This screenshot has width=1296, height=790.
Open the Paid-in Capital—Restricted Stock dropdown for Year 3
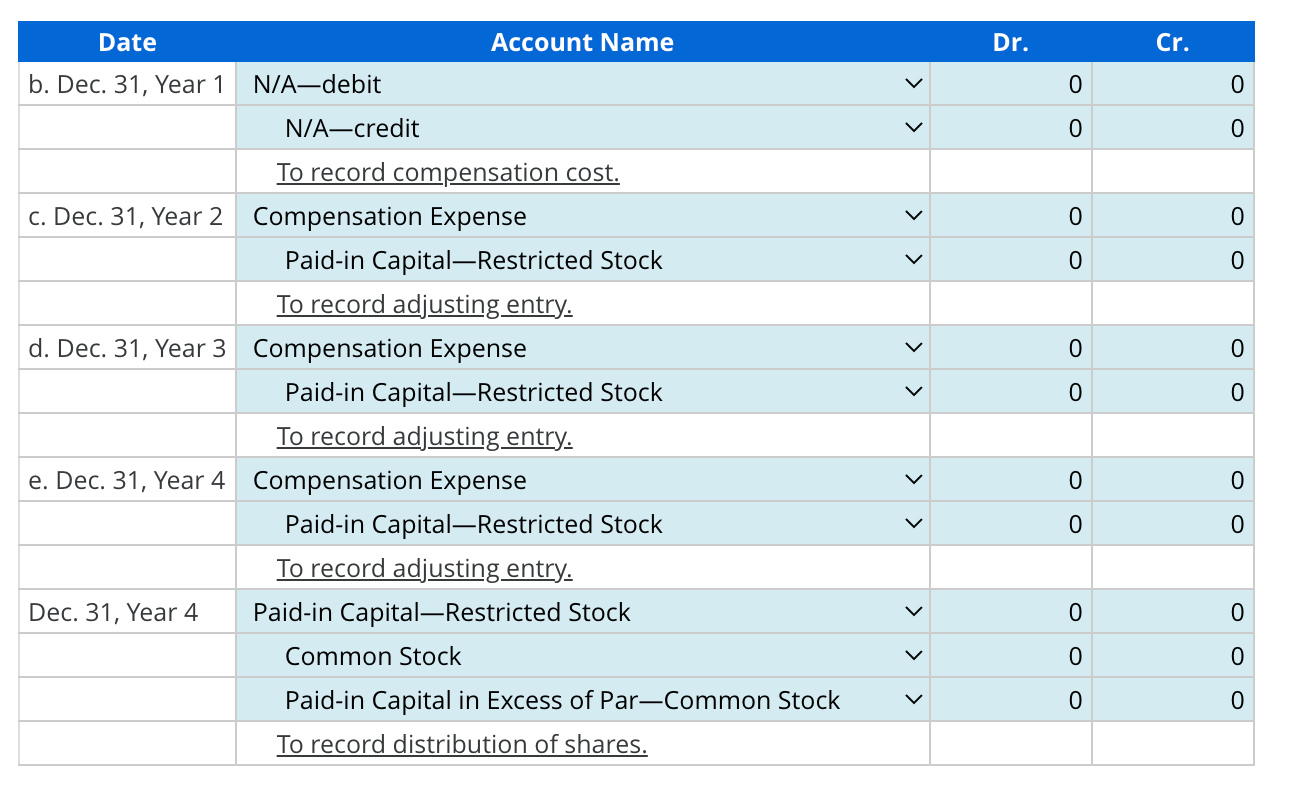coord(913,391)
